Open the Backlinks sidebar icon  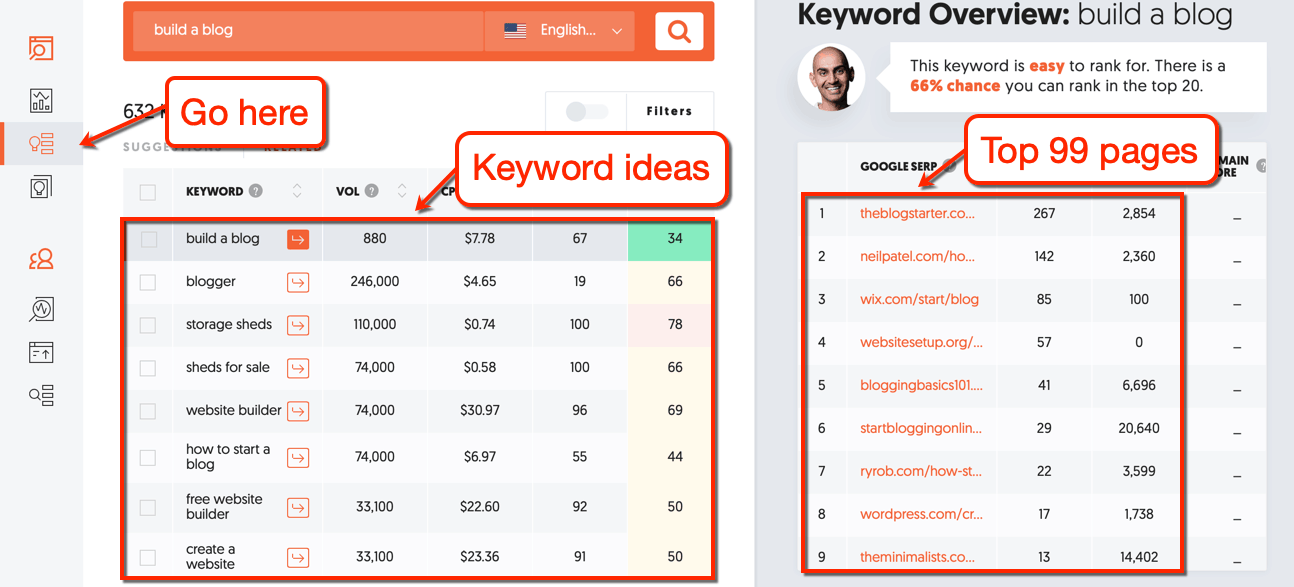(x=41, y=352)
